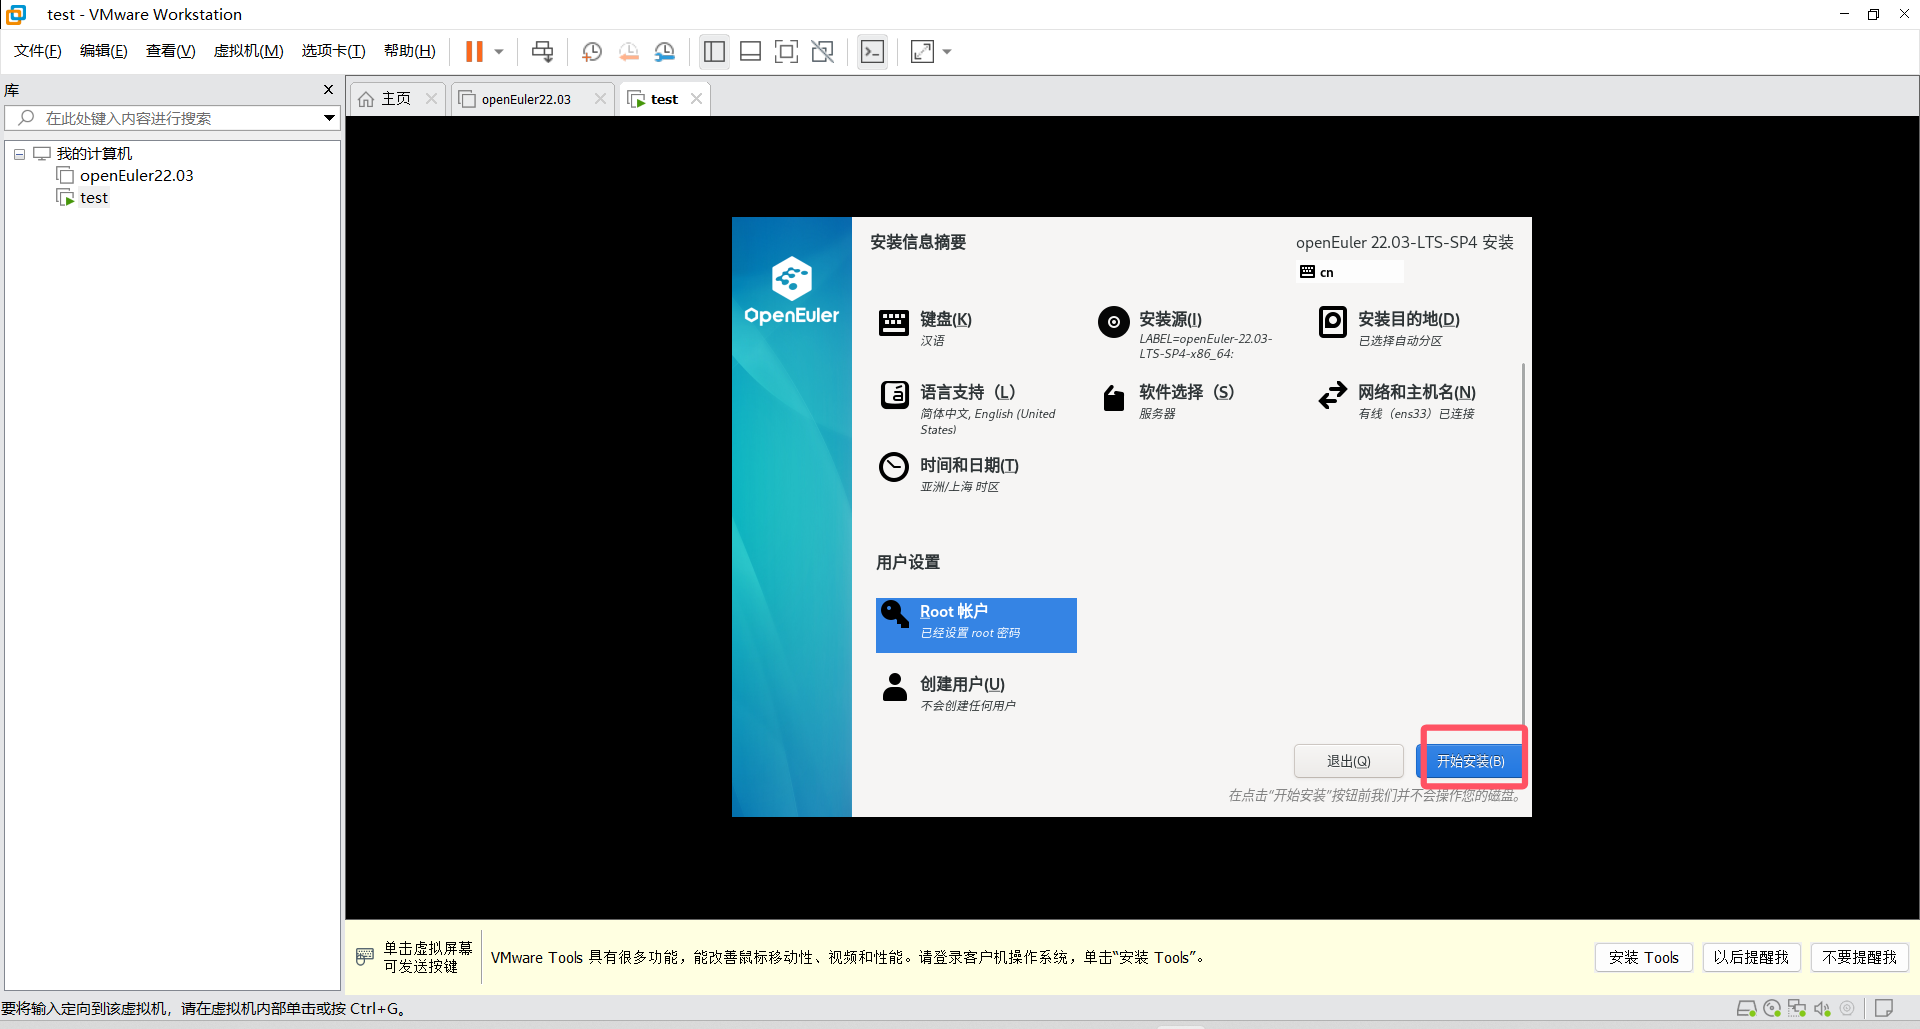Toggle the thumbnail bar view icon
Screen dimensions: 1920x1029
[x=750, y=51]
